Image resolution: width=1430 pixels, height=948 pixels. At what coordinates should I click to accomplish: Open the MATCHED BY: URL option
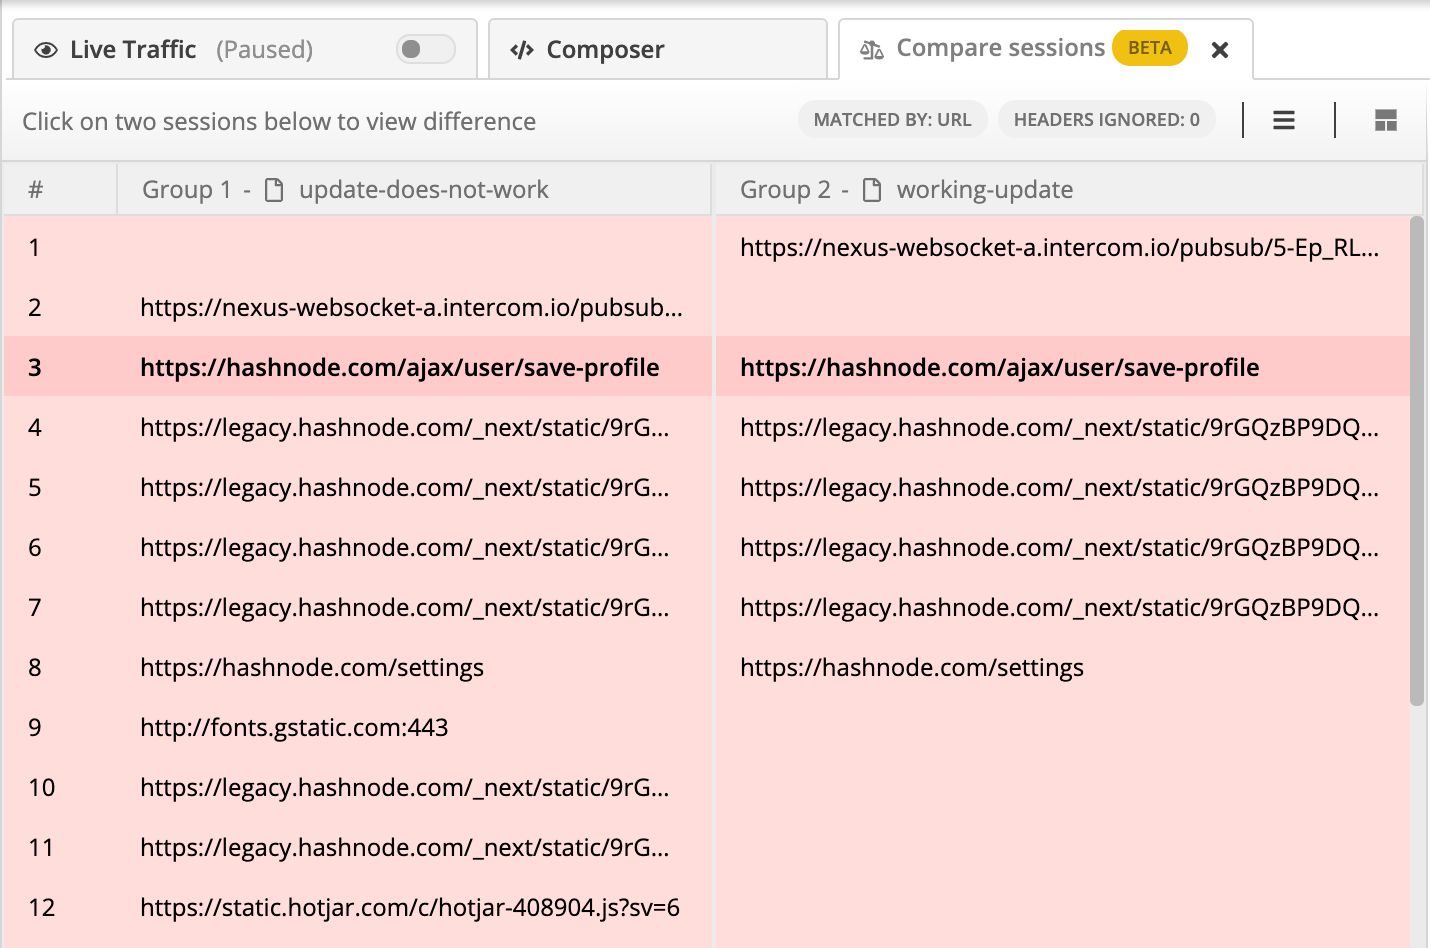click(892, 120)
